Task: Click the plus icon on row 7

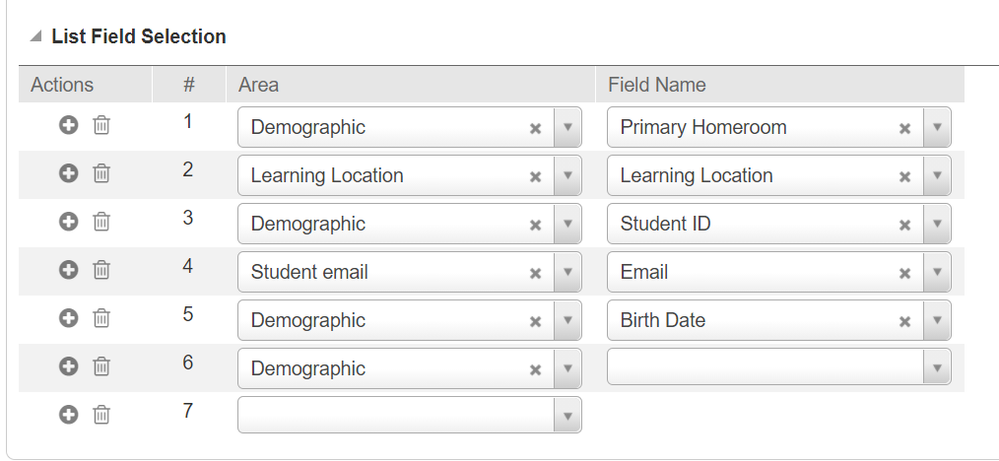Action: point(68,414)
